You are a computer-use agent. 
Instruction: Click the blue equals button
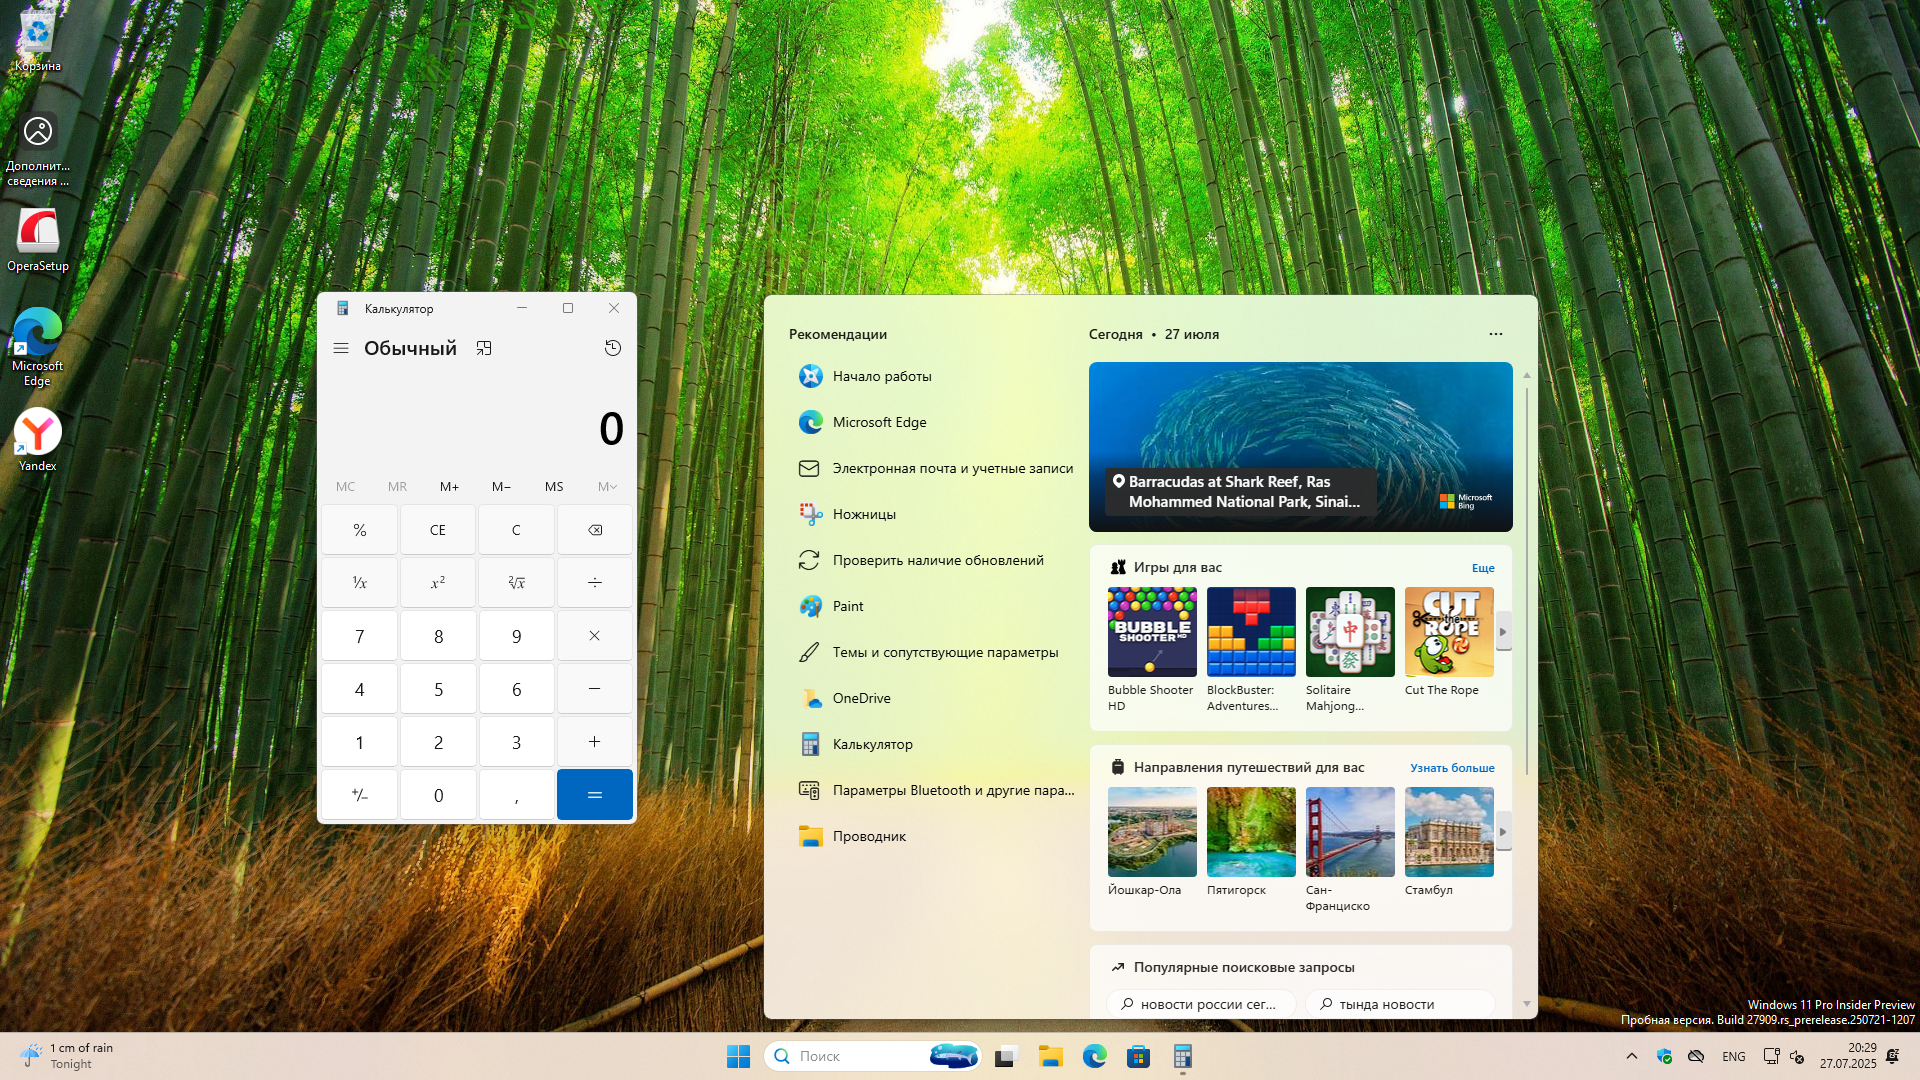(594, 795)
